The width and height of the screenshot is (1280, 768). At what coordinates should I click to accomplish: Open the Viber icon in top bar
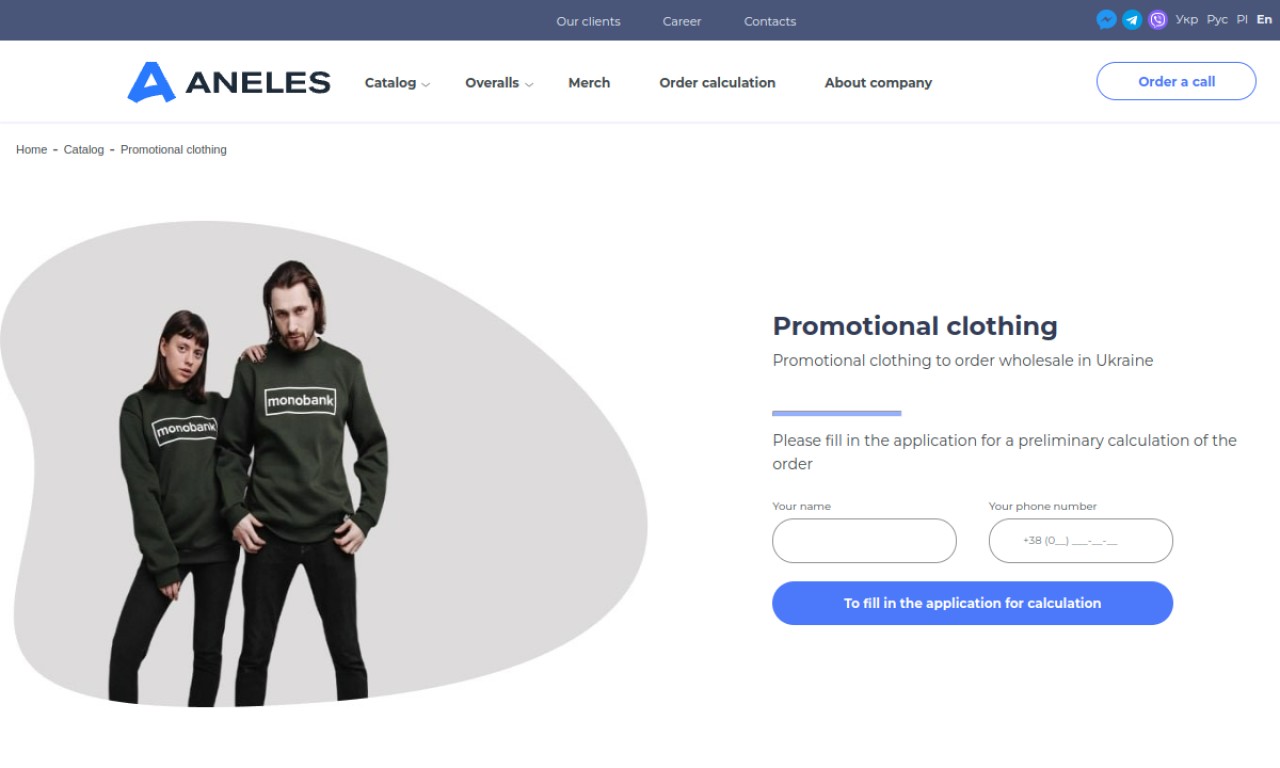[1158, 20]
